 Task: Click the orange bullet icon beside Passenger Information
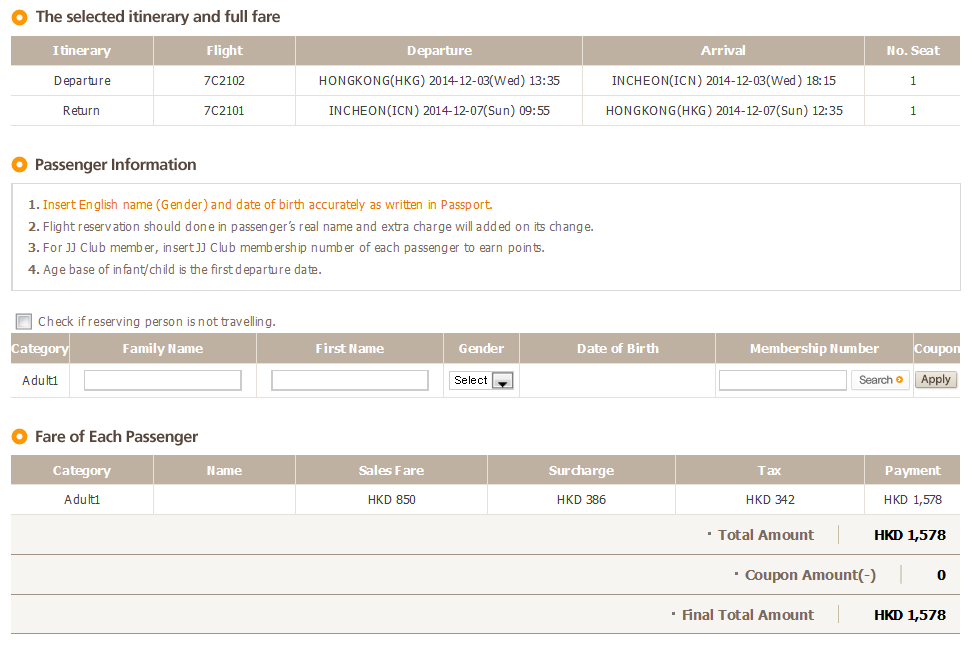point(19,165)
